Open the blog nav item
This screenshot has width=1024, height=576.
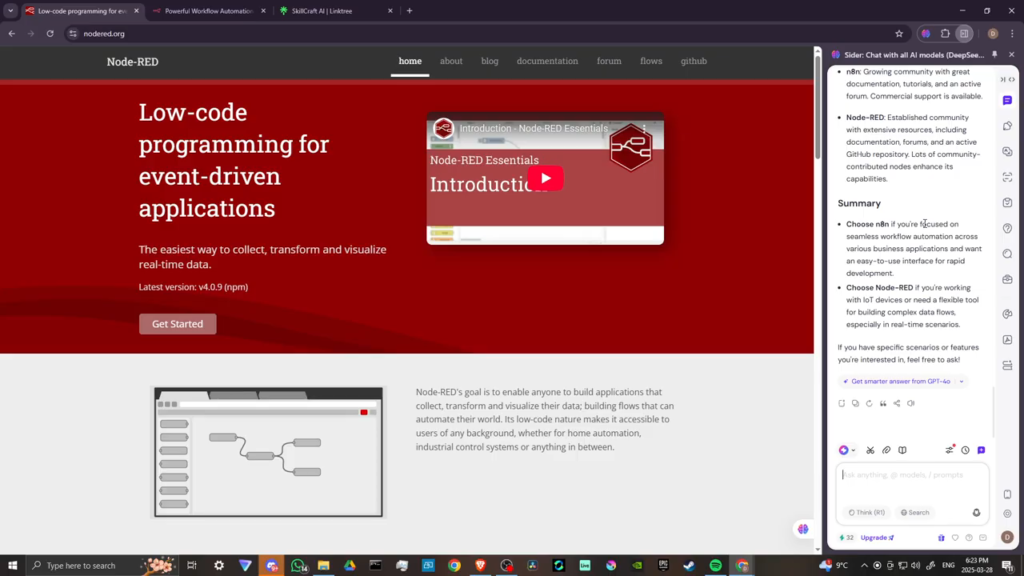[490, 61]
